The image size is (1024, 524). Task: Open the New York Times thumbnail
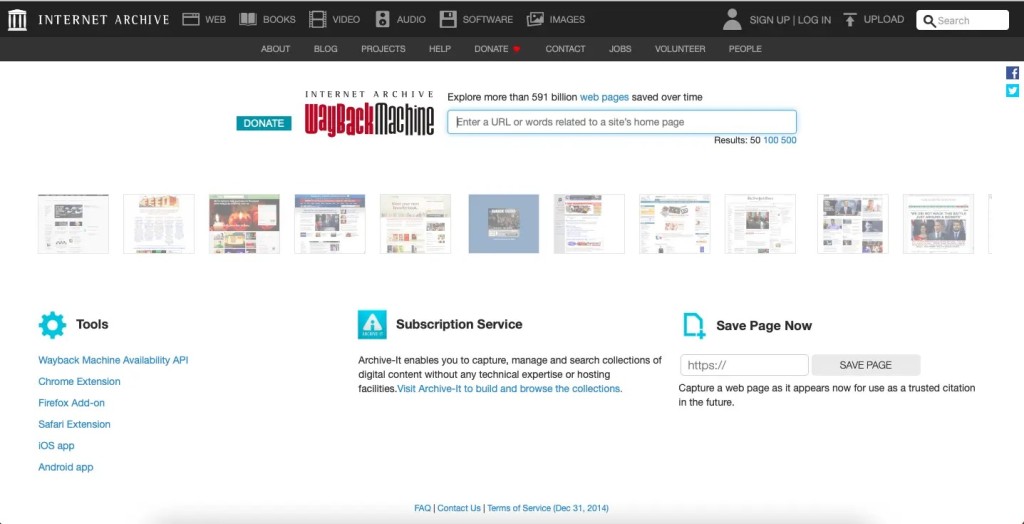click(760, 223)
